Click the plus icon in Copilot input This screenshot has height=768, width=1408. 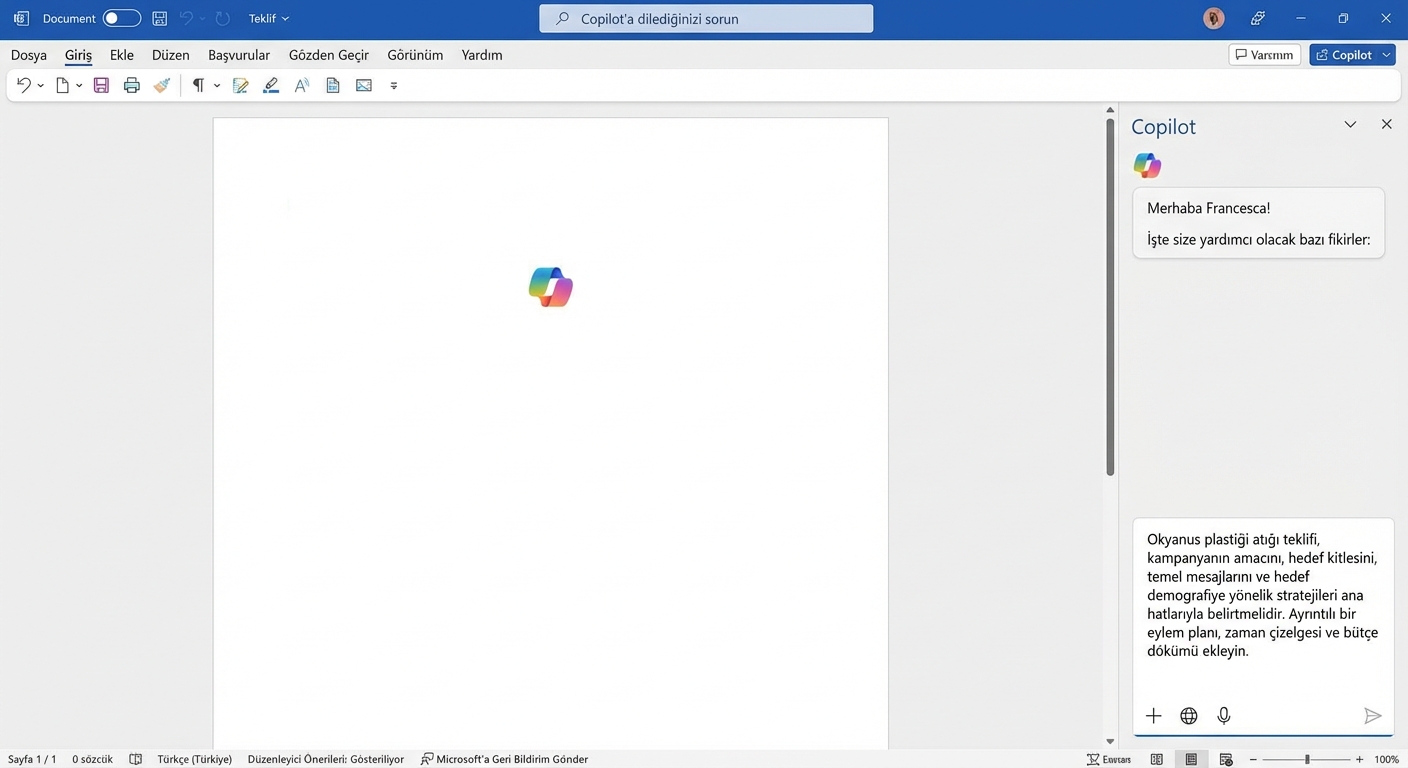1153,715
